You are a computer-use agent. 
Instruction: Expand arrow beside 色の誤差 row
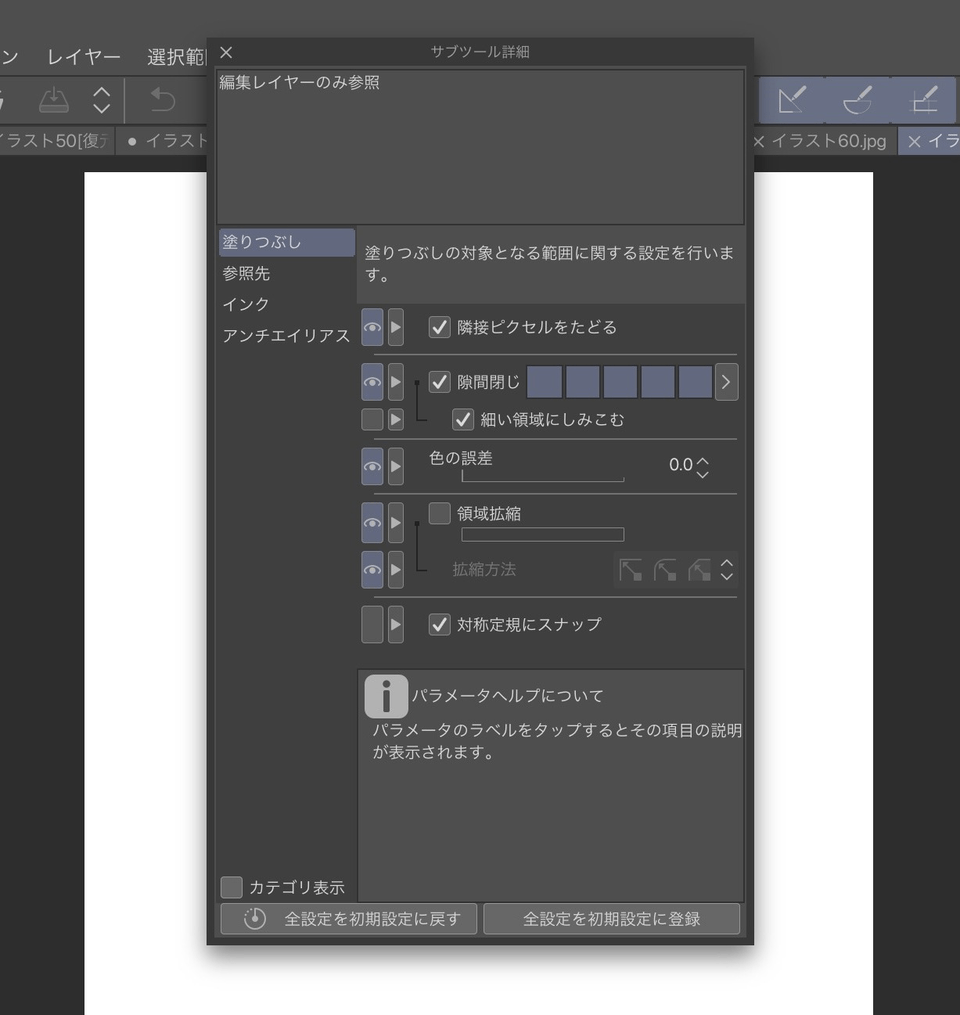pyautogui.click(x=396, y=467)
